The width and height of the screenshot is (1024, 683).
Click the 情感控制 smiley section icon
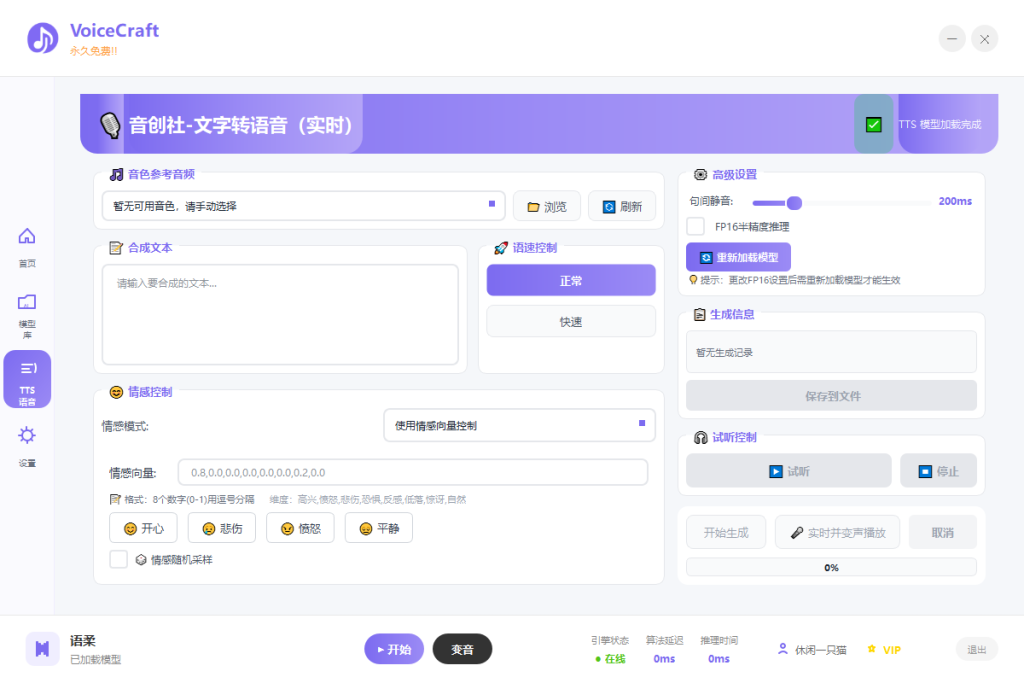[116, 392]
